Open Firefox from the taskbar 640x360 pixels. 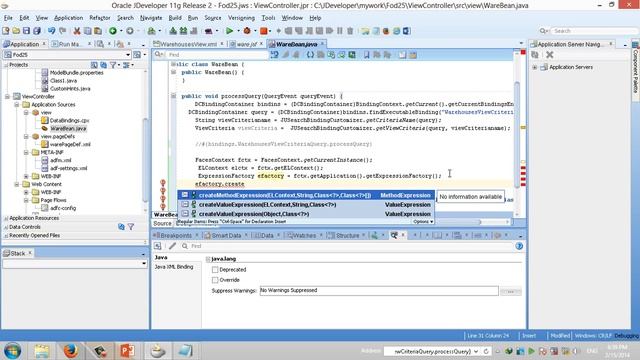[70, 351]
